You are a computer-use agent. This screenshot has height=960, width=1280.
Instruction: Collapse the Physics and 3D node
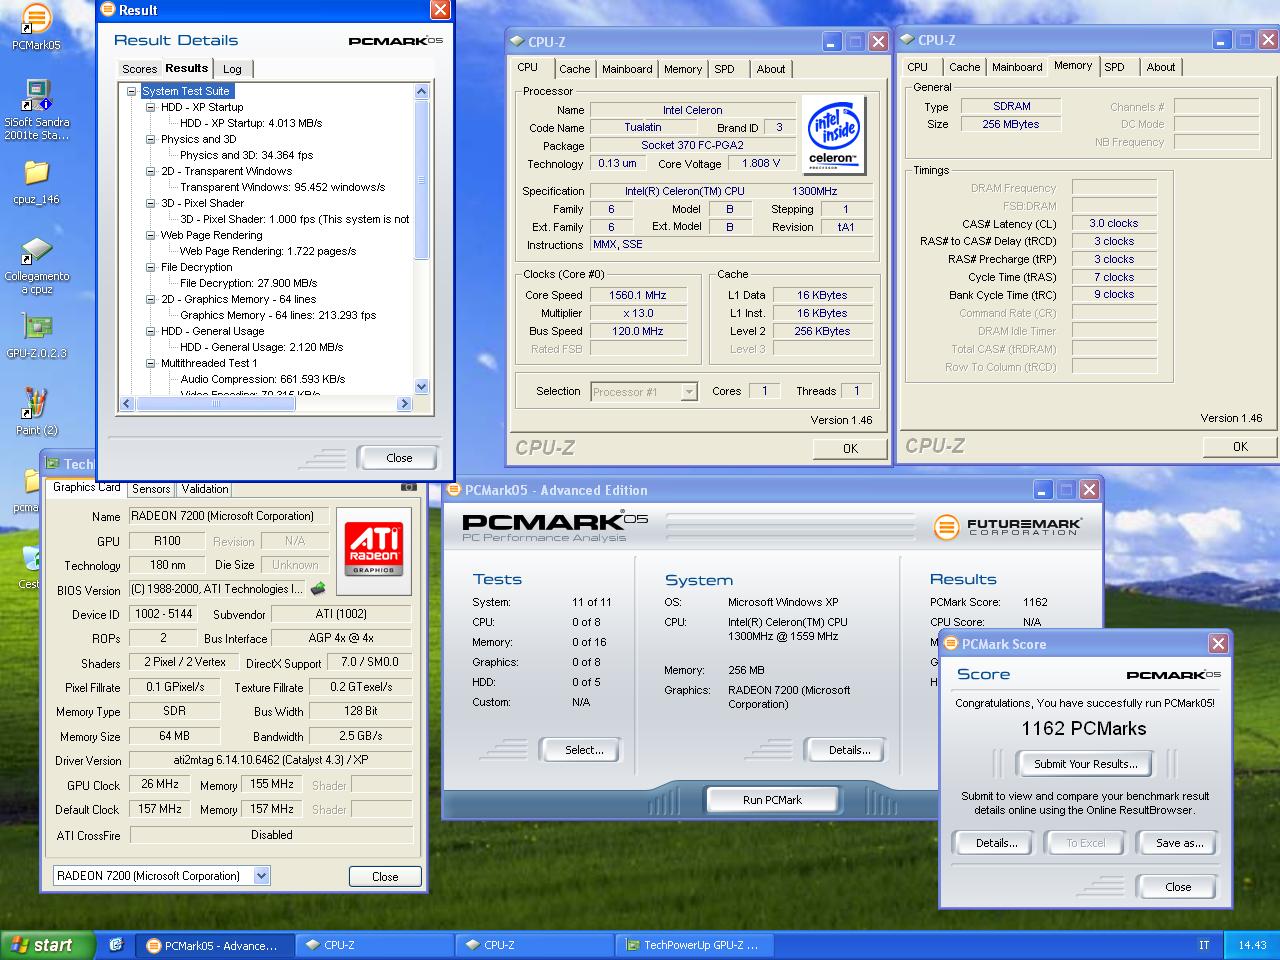coord(150,139)
